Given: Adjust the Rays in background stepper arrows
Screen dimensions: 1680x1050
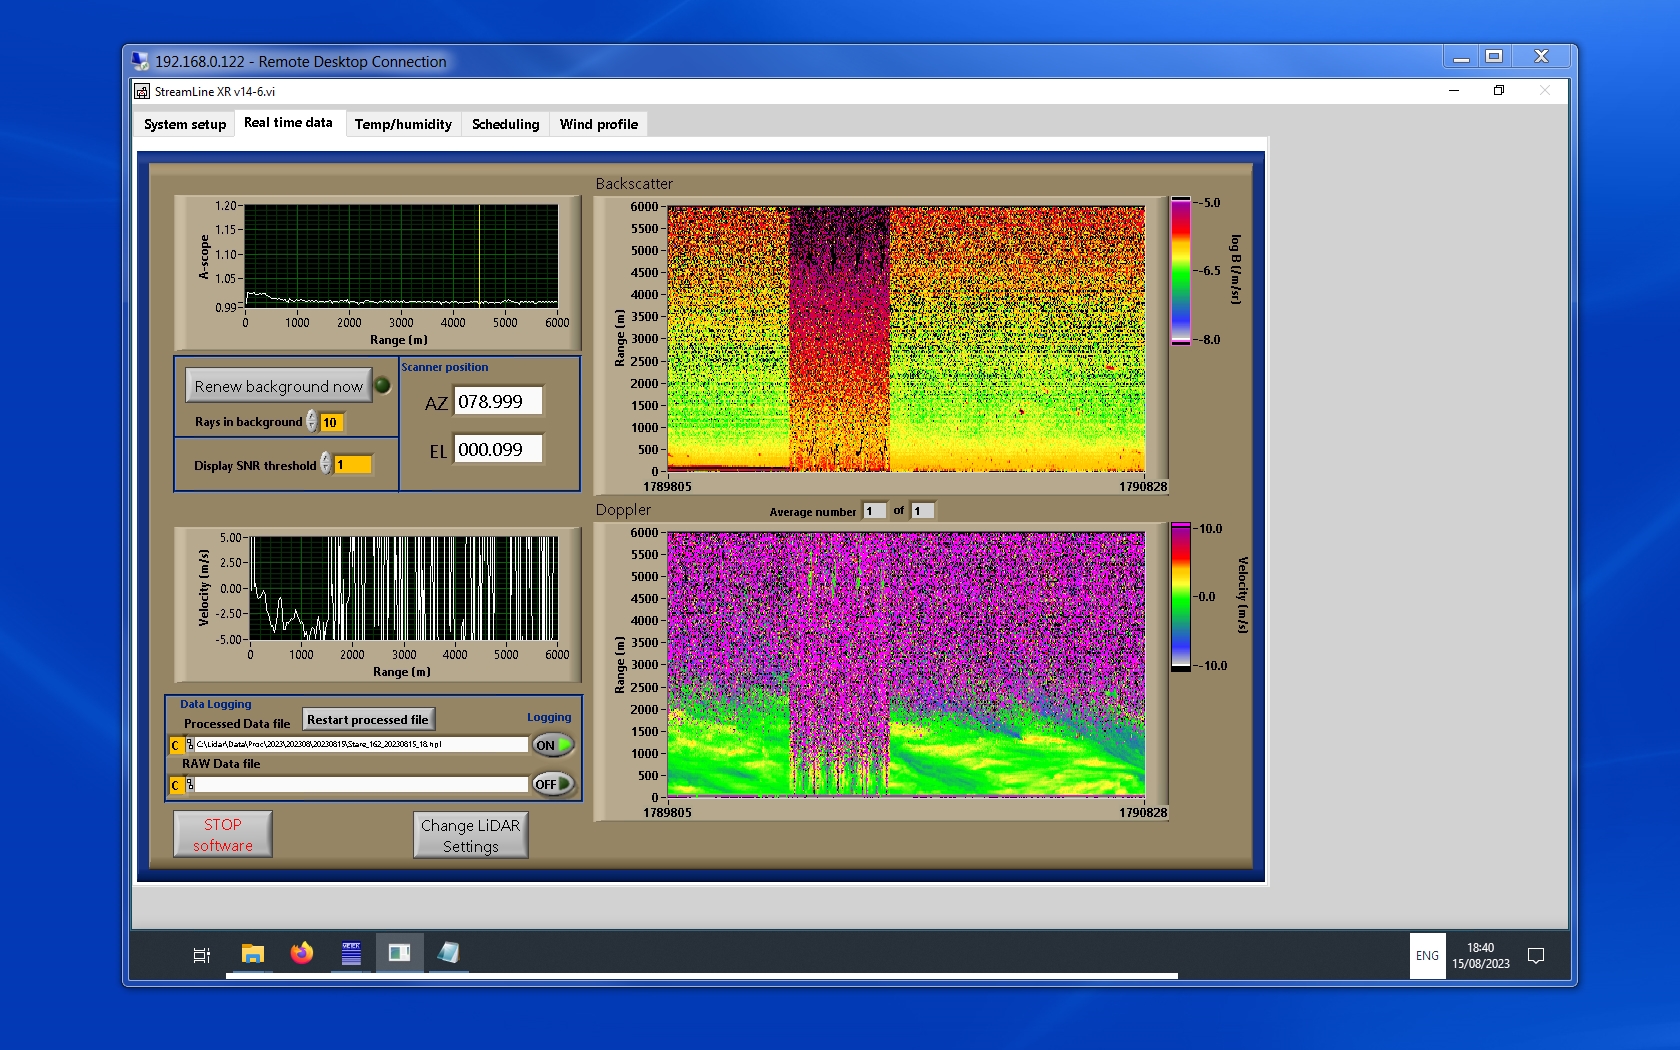Looking at the screenshot, I should pyautogui.click(x=312, y=422).
